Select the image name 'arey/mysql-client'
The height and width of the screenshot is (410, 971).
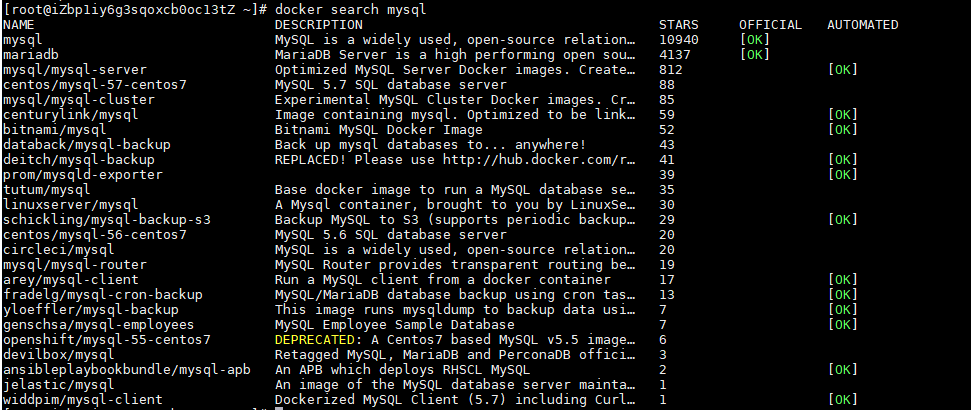(71, 280)
